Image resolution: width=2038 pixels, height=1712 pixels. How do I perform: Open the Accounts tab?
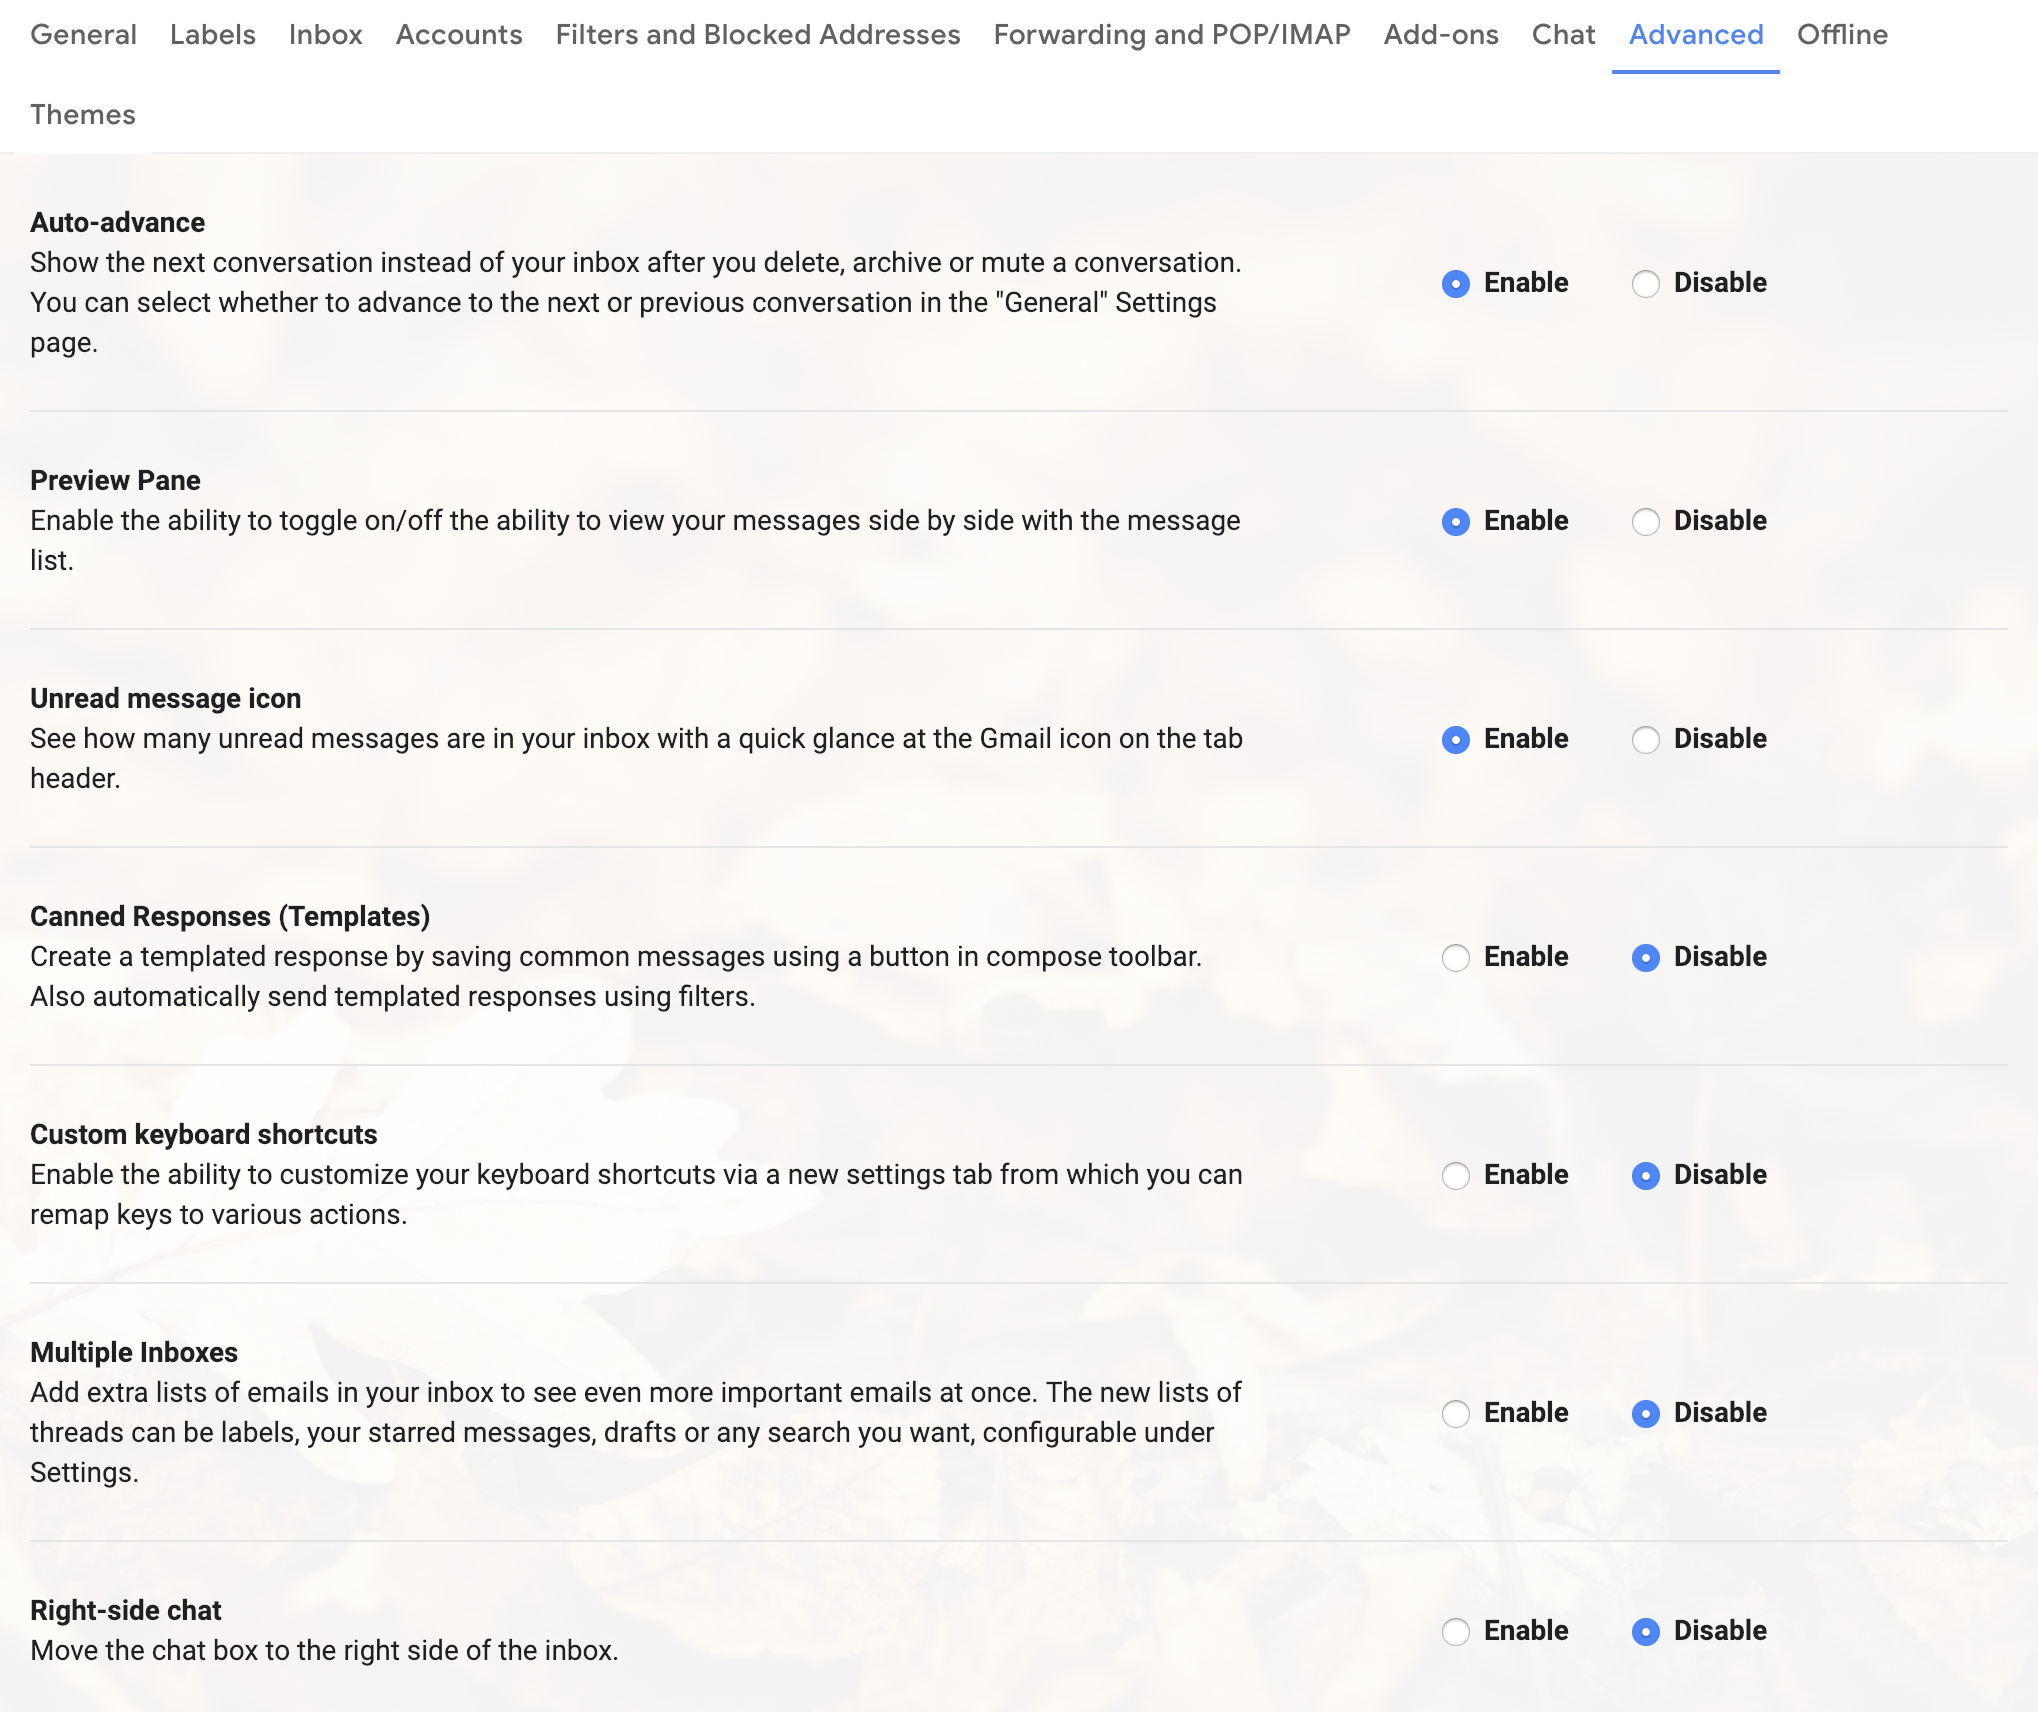coord(459,35)
